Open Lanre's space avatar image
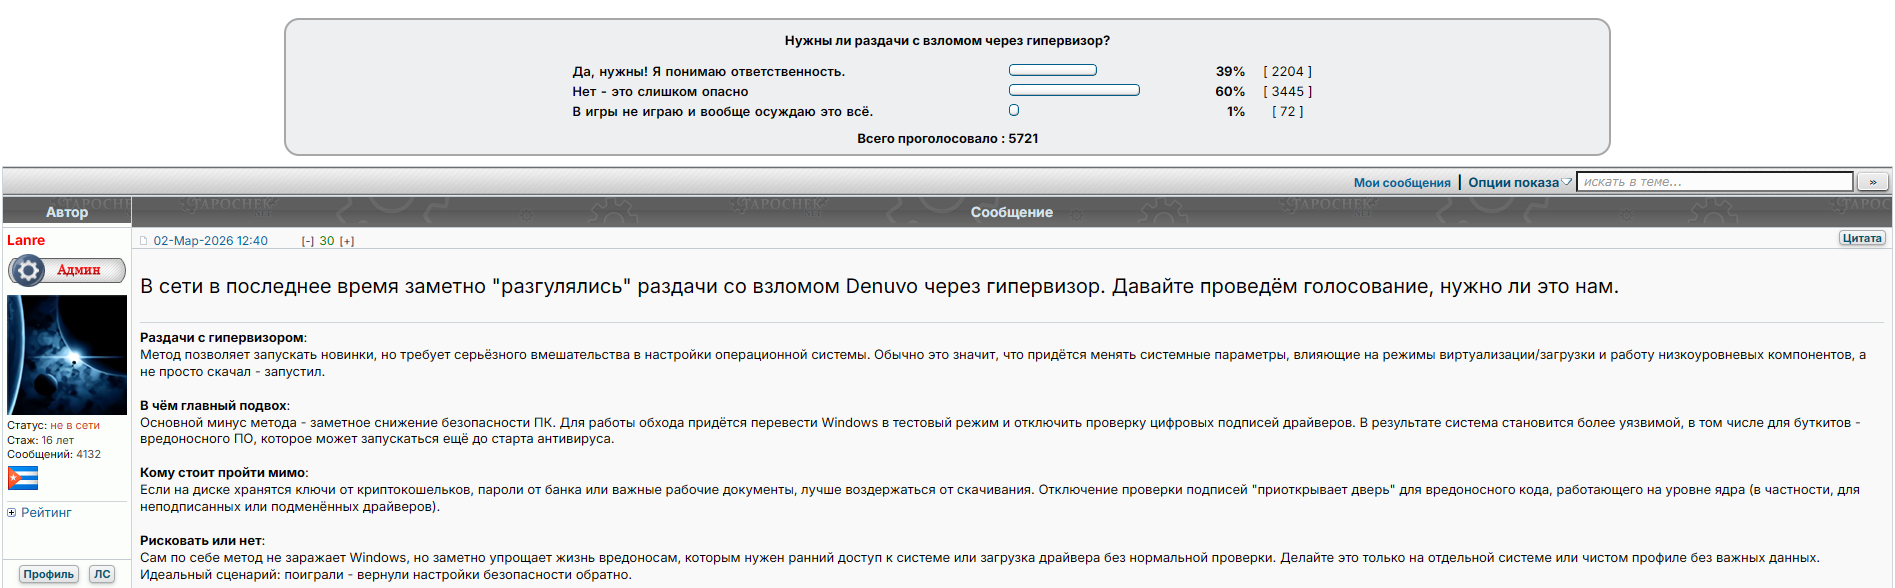Image resolution: width=1895 pixels, height=588 pixels. 67,355
